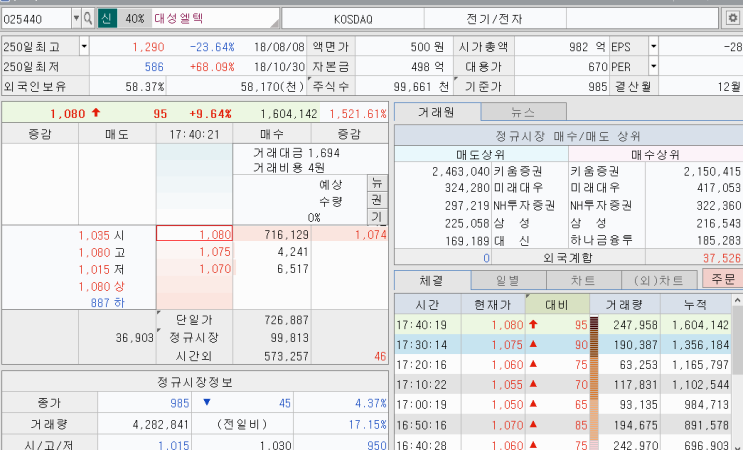Click open price 1,035 시
Image resolution: width=743 pixels, height=450 pixels.
click(101, 235)
